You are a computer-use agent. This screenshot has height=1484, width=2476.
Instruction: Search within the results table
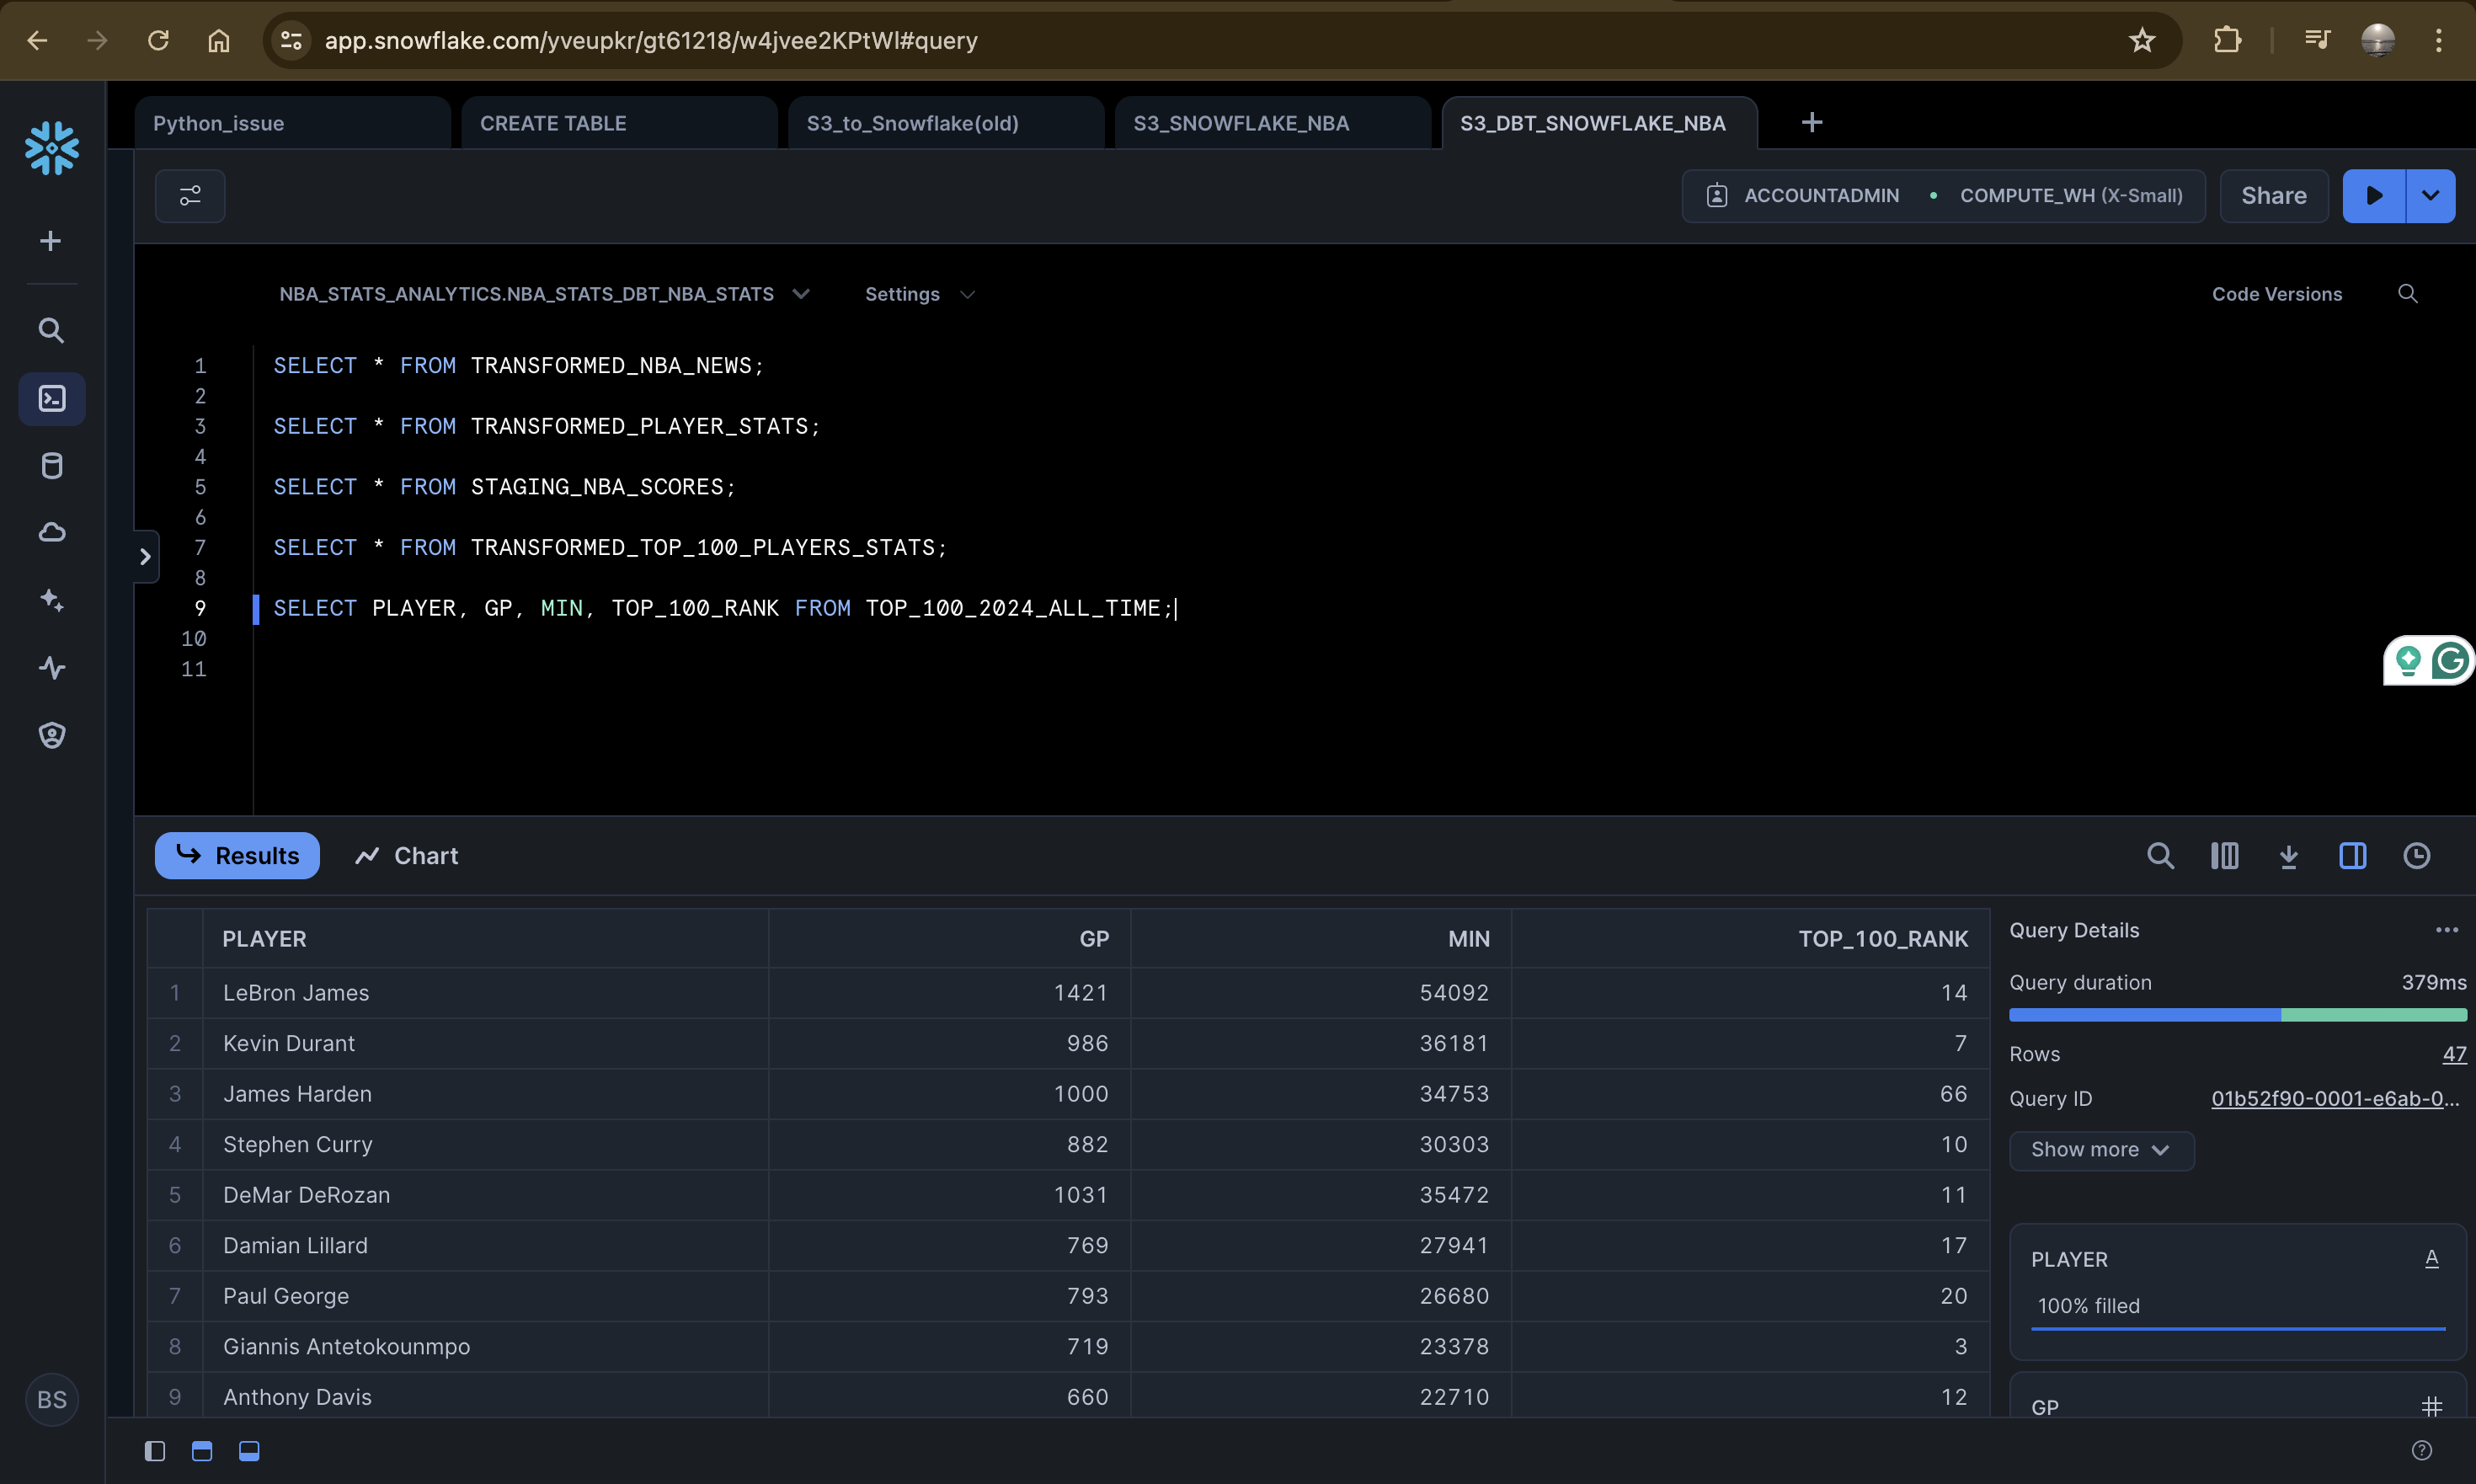tap(2160, 856)
